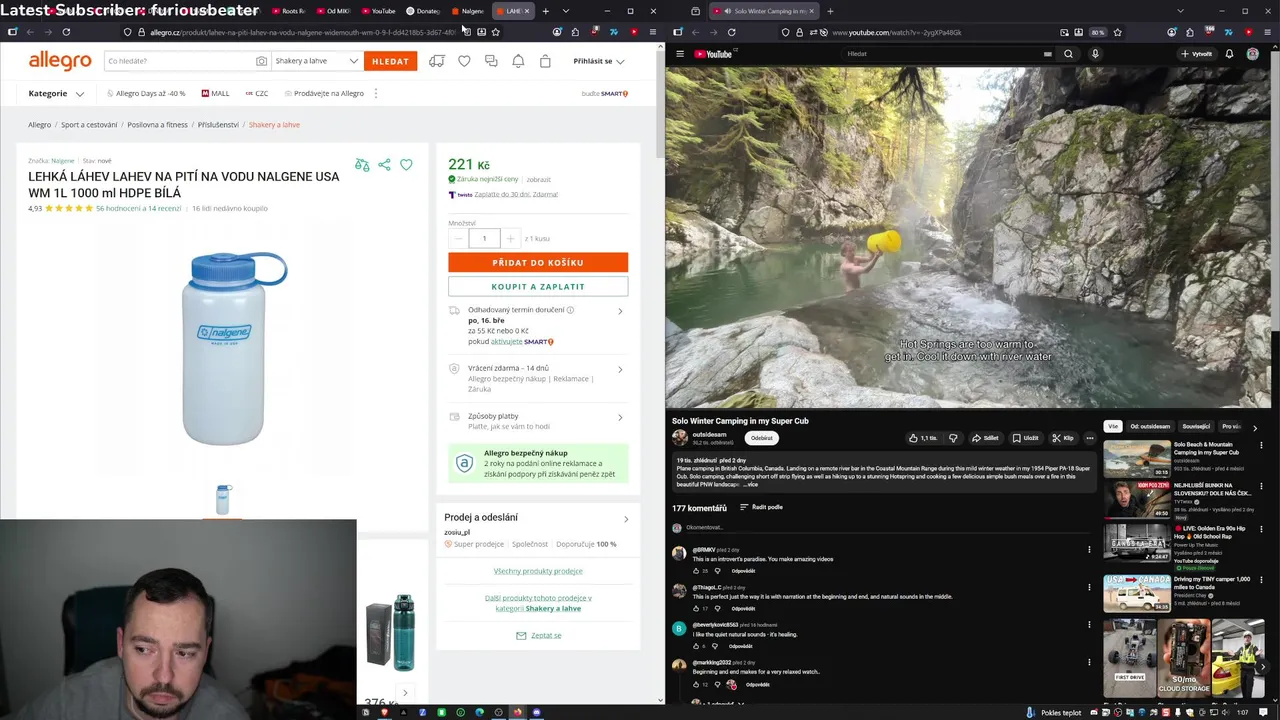Expand Způsoby platby payment methods chevron

(x=620, y=417)
